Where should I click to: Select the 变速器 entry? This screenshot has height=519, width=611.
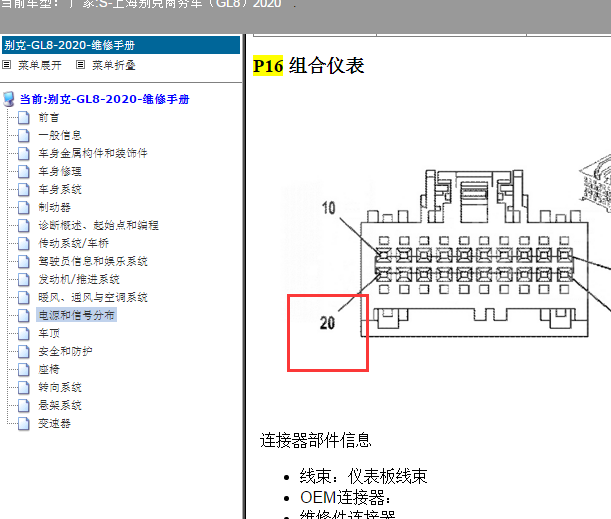click(54, 423)
